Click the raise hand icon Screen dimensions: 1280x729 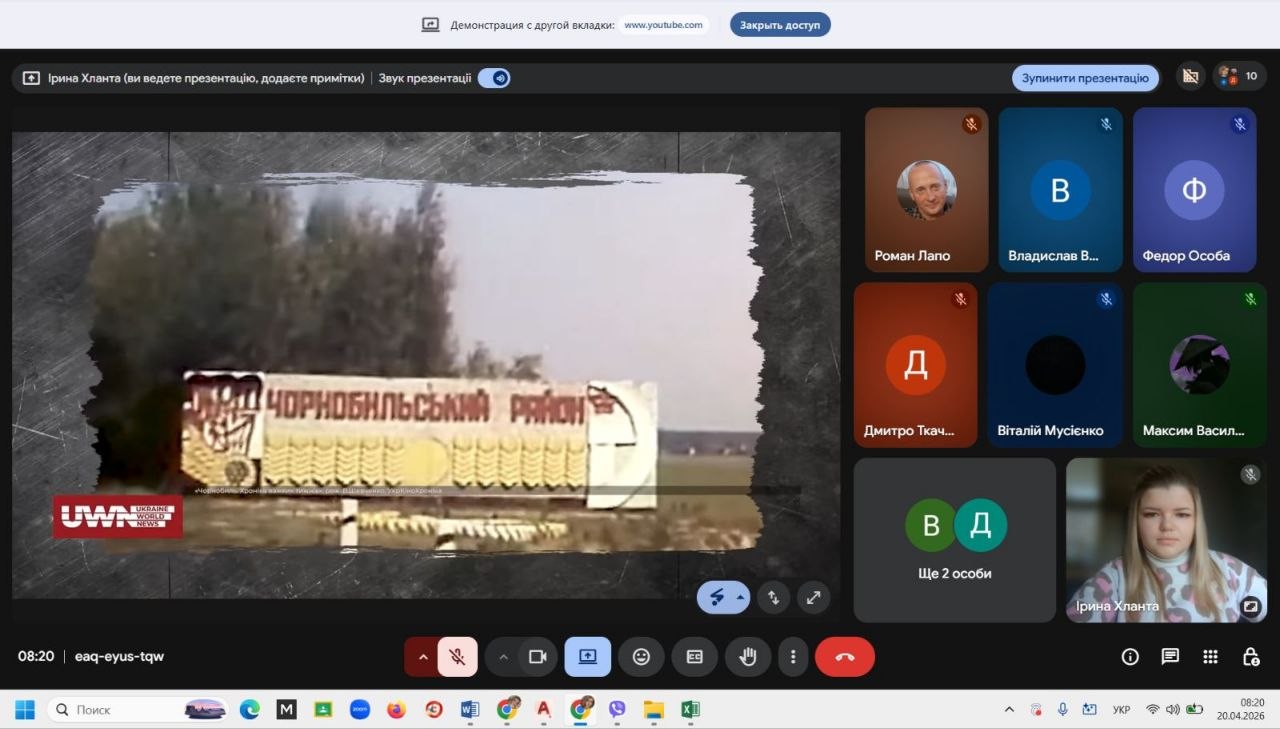point(748,657)
